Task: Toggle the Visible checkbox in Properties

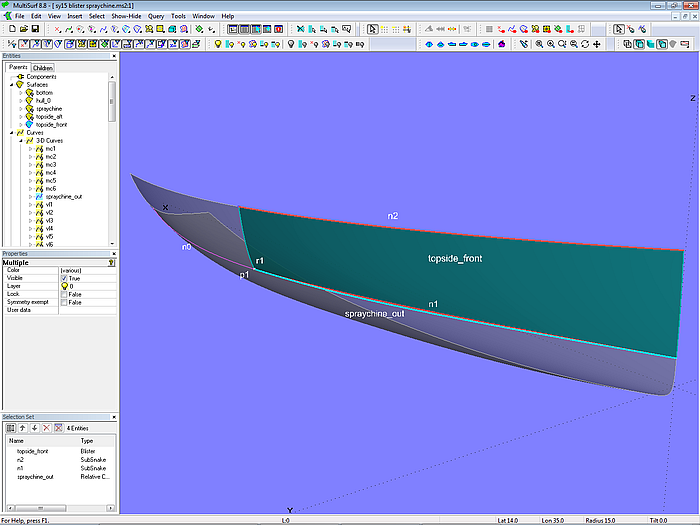Action: [x=64, y=278]
